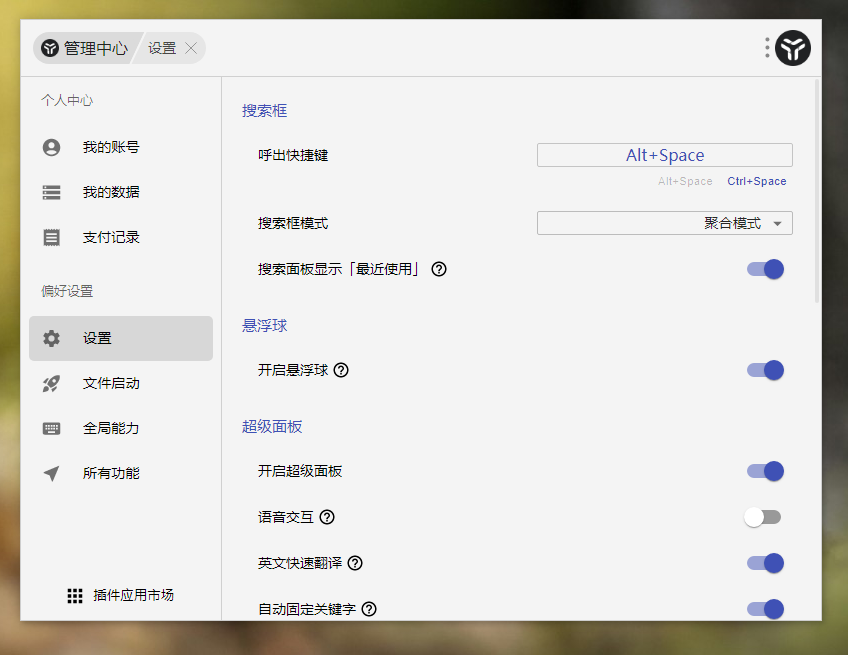The width and height of the screenshot is (848, 655).
Task: Open 所有功能 in the sidebar
Action: 121,473
